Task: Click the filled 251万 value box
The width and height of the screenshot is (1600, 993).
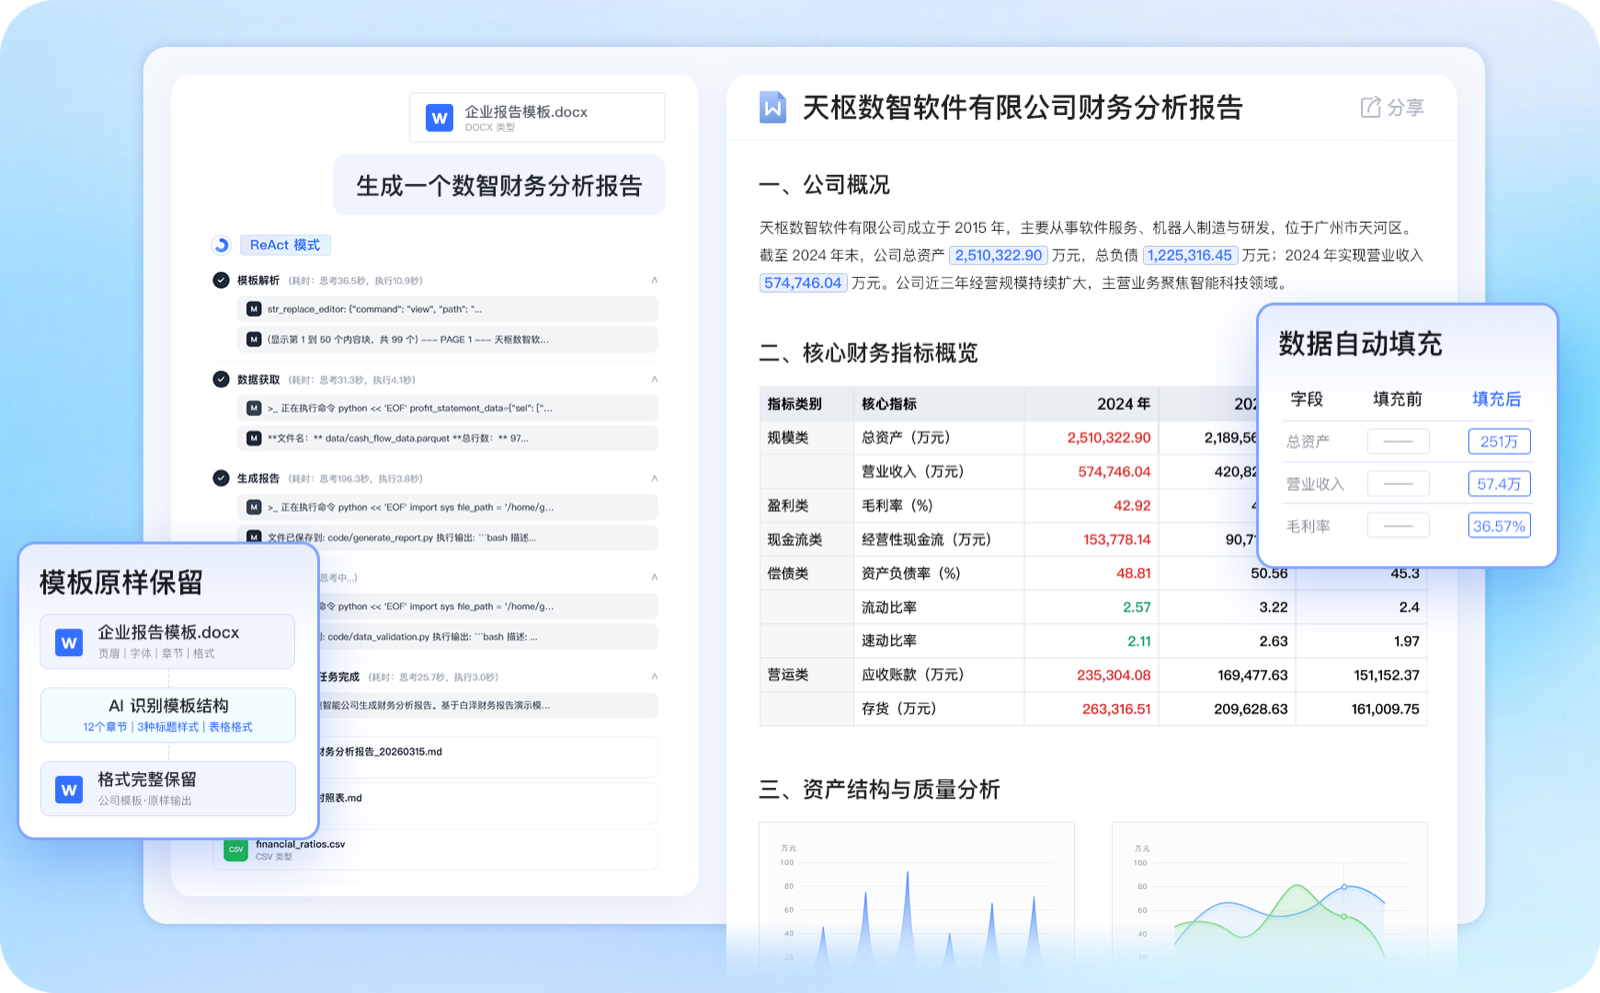Action: pos(1499,441)
